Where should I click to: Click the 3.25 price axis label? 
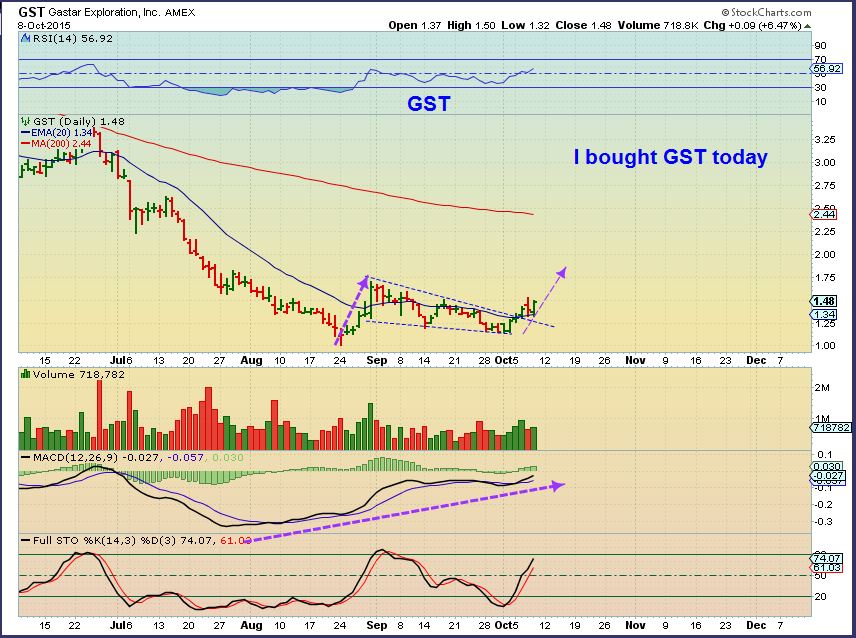coord(824,140)
